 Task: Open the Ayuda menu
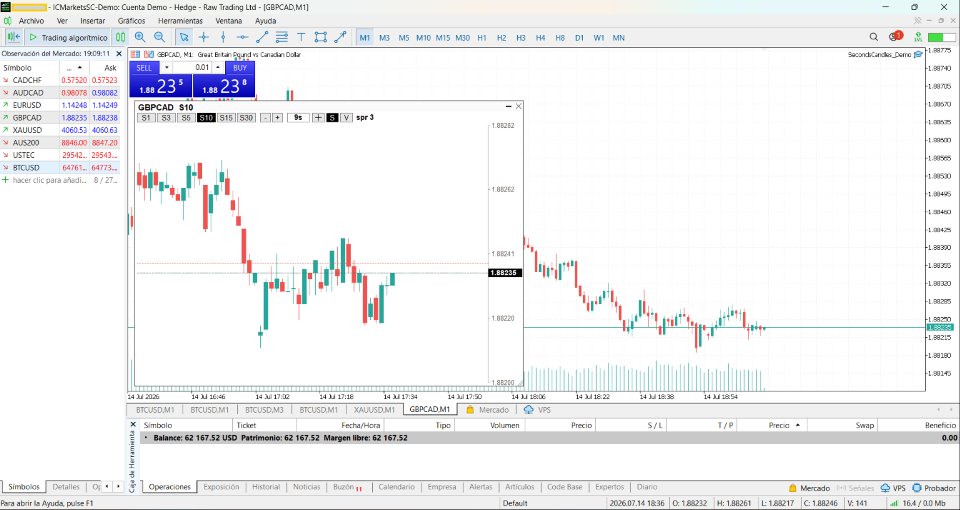266,21
